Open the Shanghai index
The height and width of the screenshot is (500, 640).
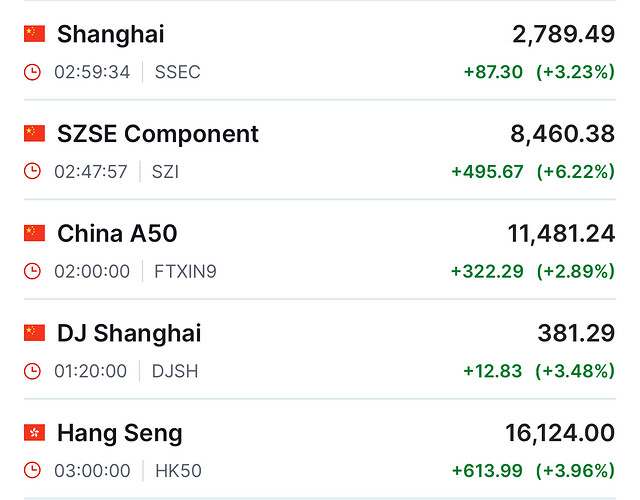click(110, 34)
